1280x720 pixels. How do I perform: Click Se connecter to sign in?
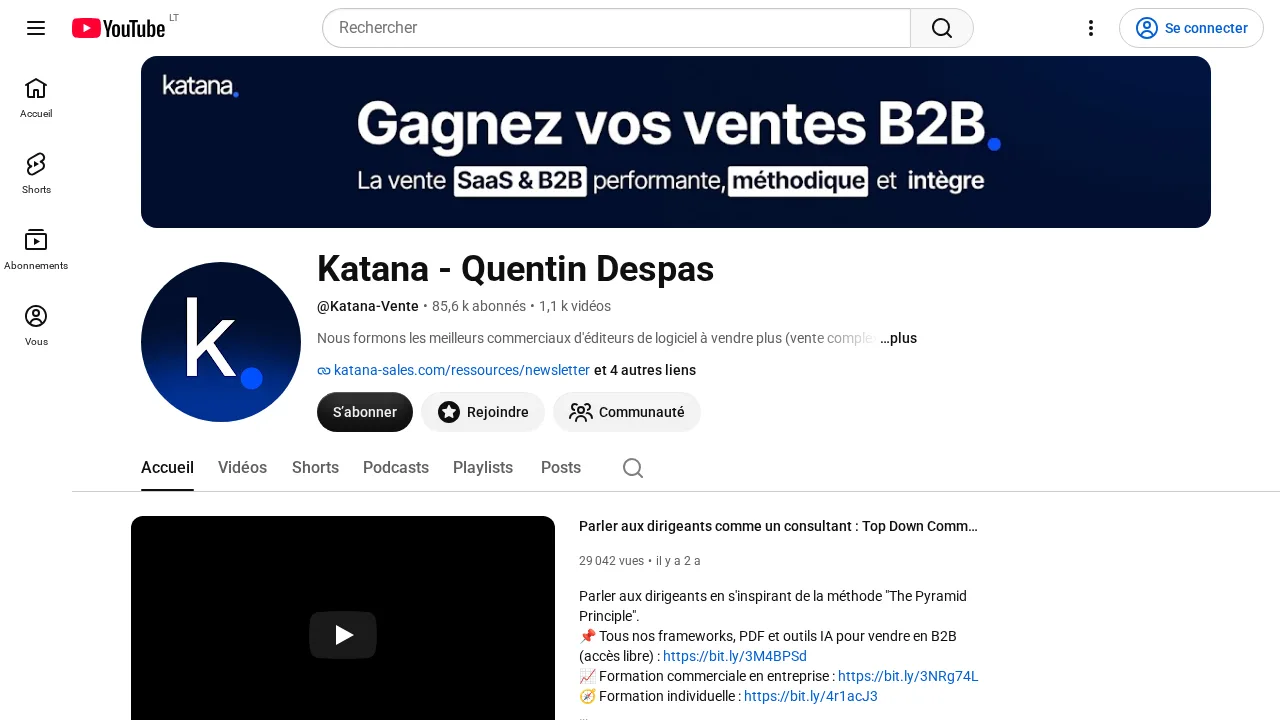[1191, 28]
